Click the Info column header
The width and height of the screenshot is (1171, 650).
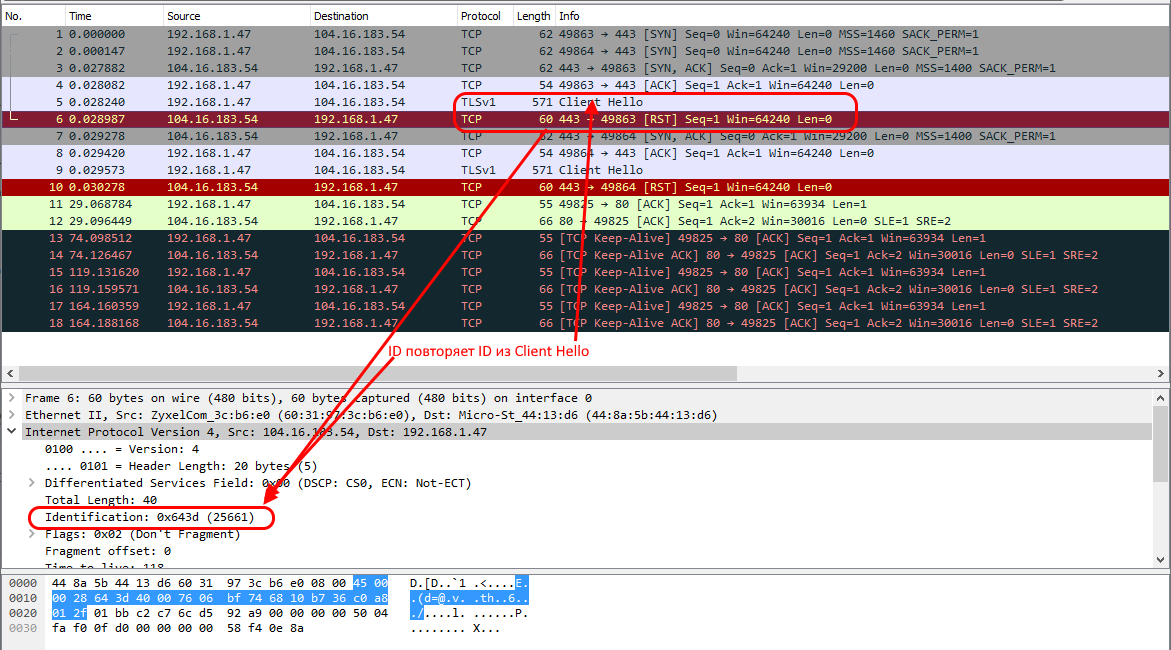click(x=862, y=16)
